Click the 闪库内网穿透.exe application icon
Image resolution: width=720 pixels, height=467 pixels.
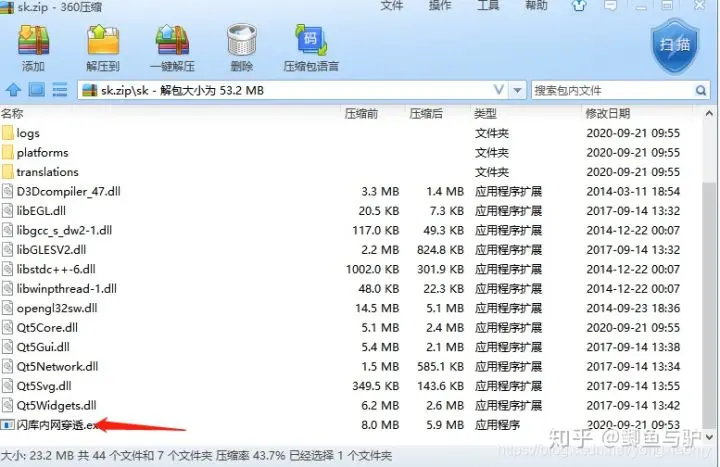7,425
